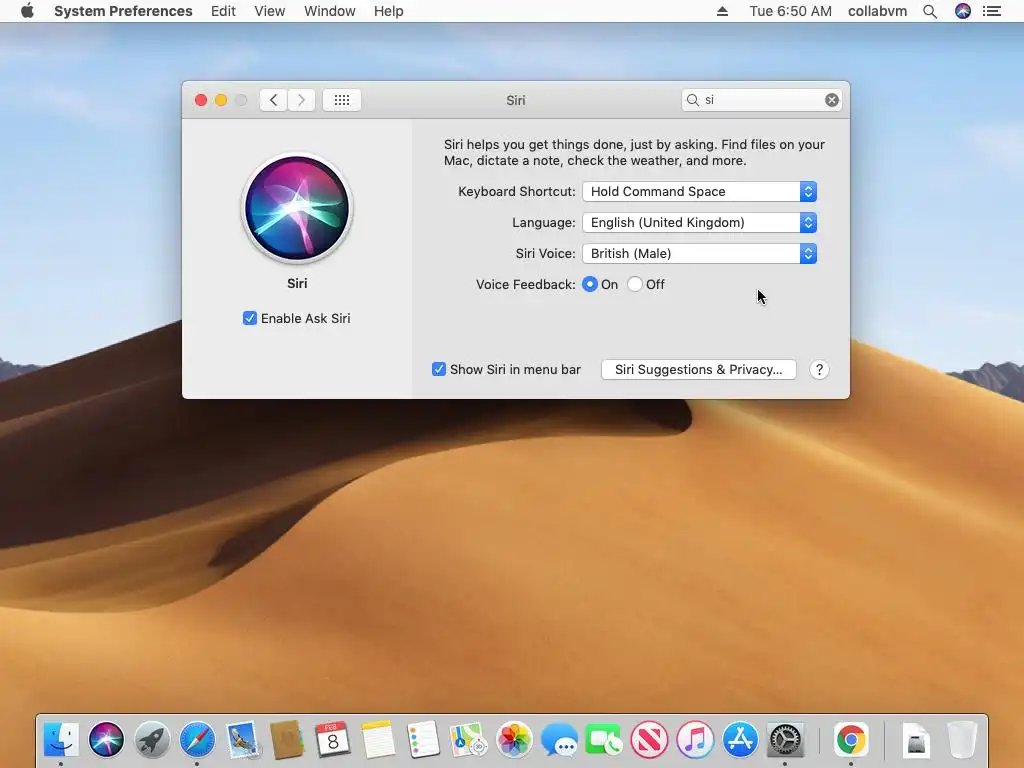The image size is (1024, 768).
Task: Open Messages bubble icon in Dock
Action: click(560, 739)
